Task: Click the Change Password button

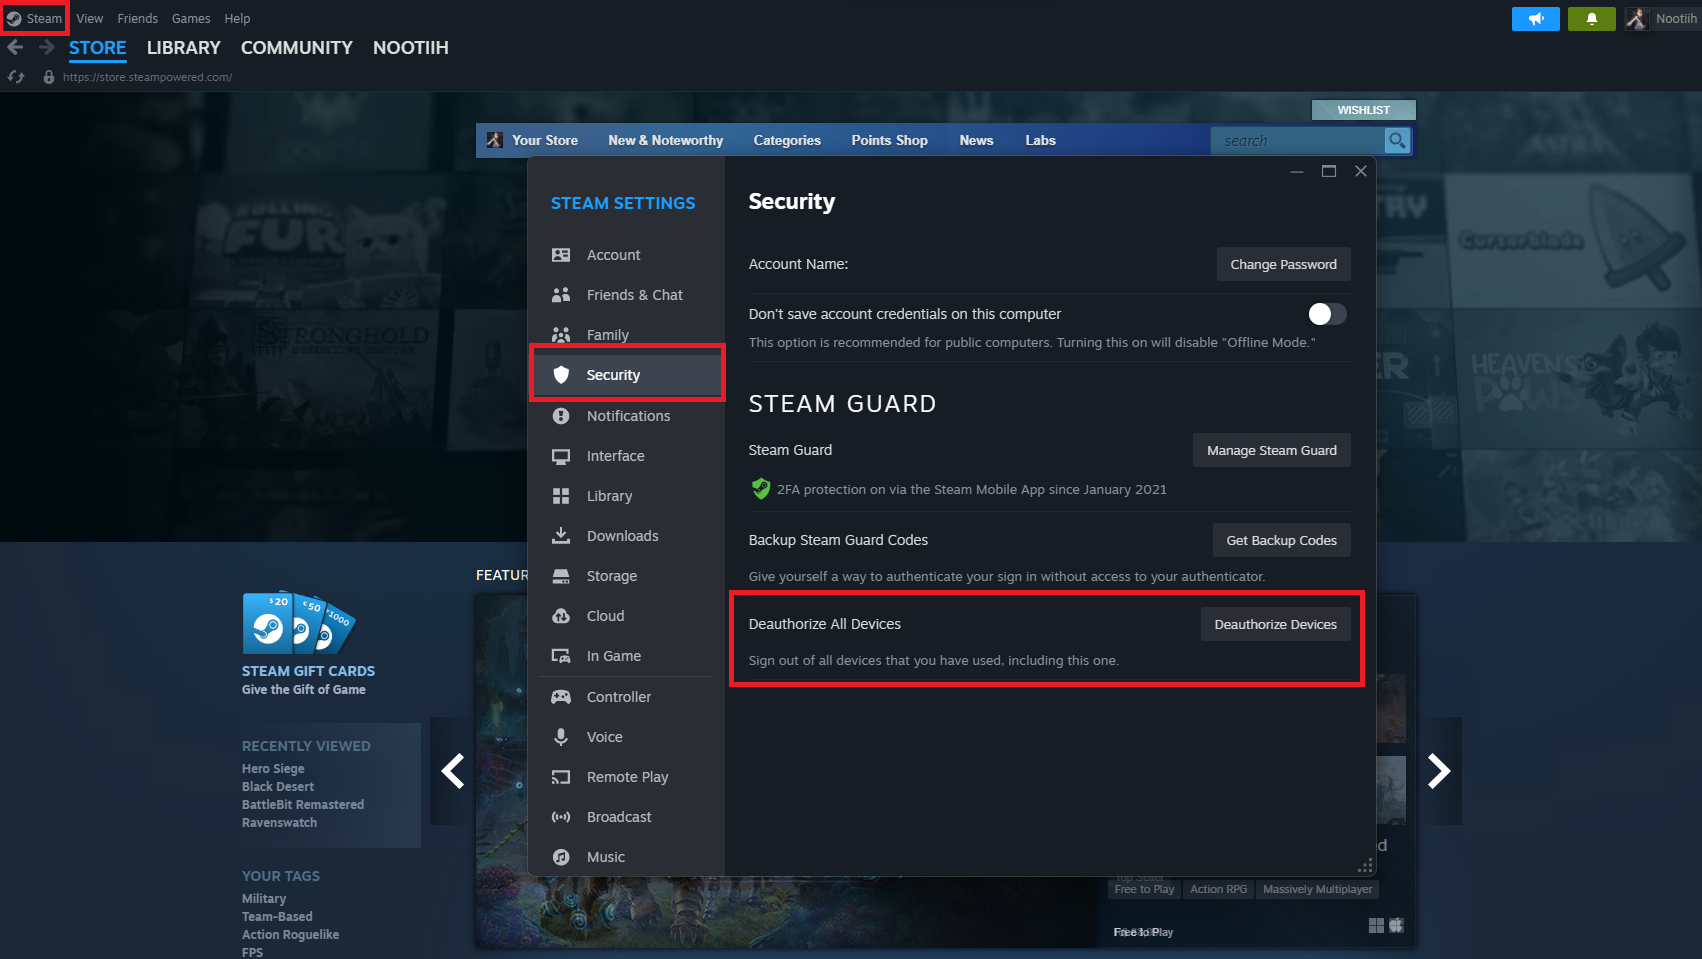Action: coord(1284,264)
